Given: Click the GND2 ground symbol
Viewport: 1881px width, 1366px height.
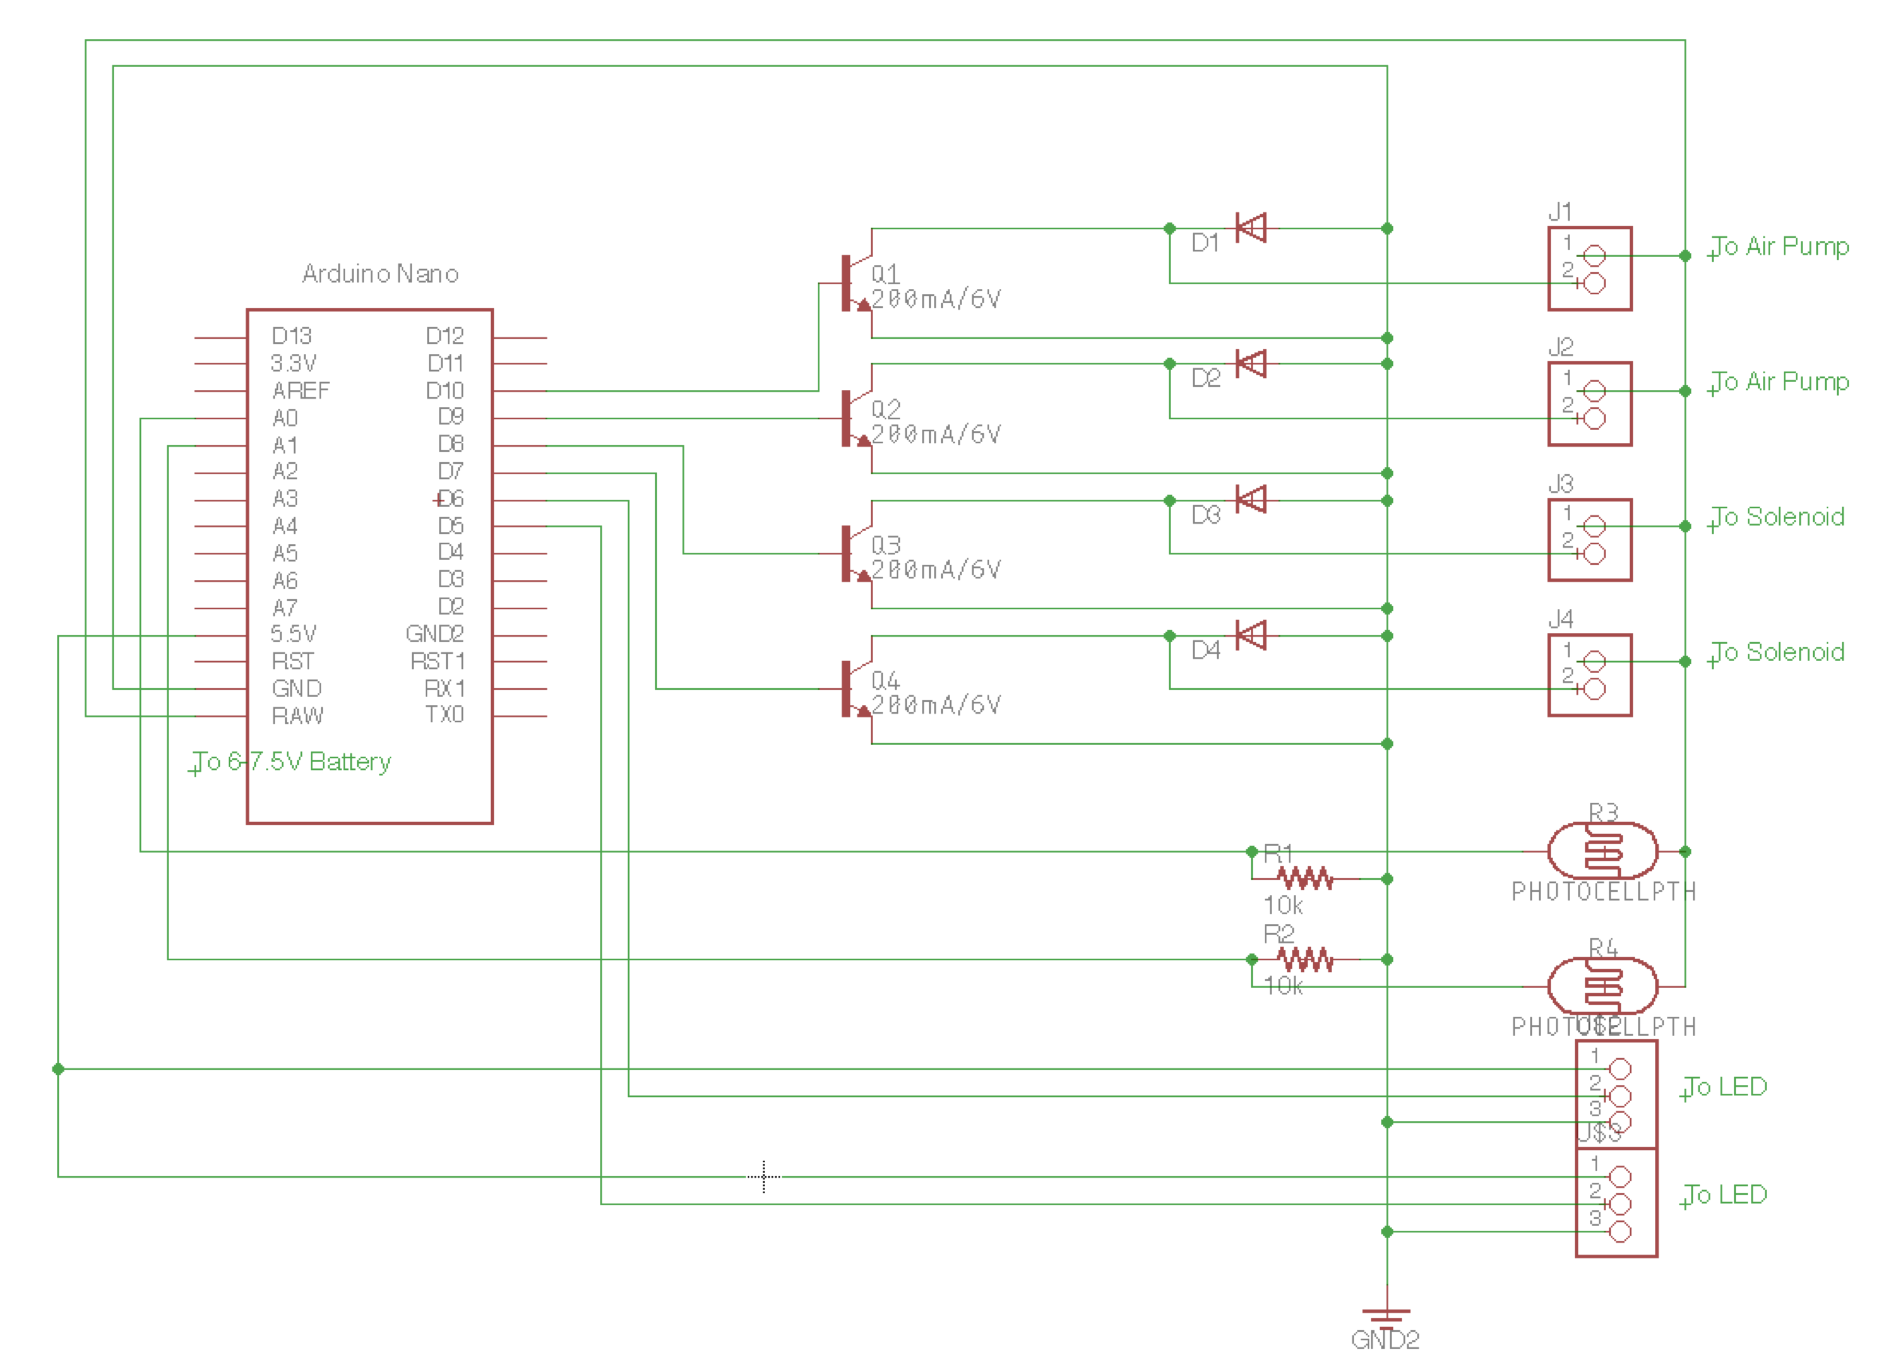Looking at the screenshot, I should [x=1386, y=1316].
